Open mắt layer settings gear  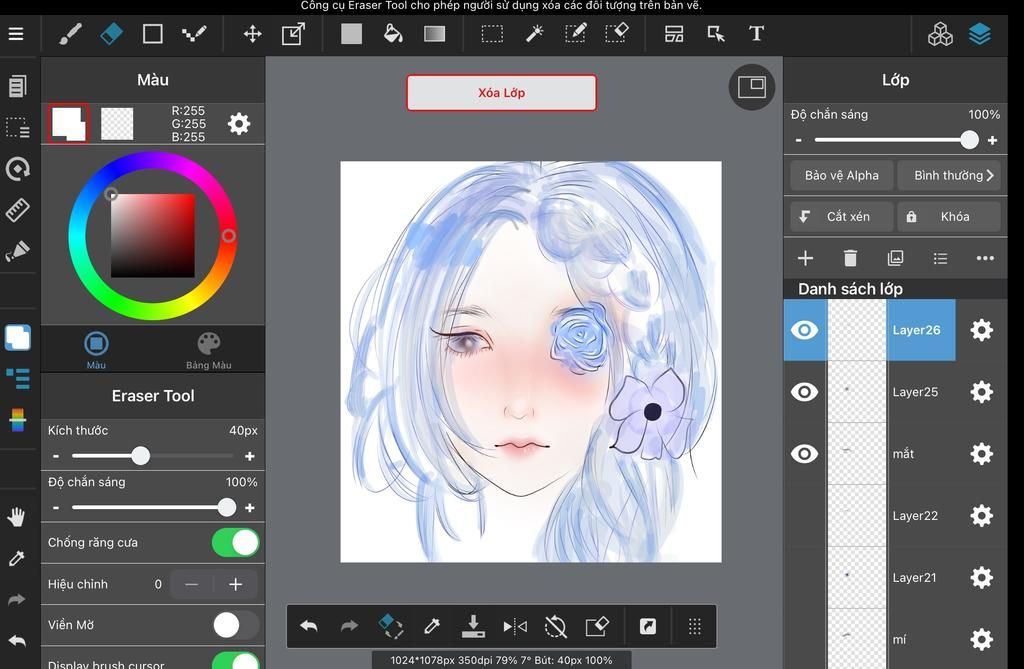point(982,453)
